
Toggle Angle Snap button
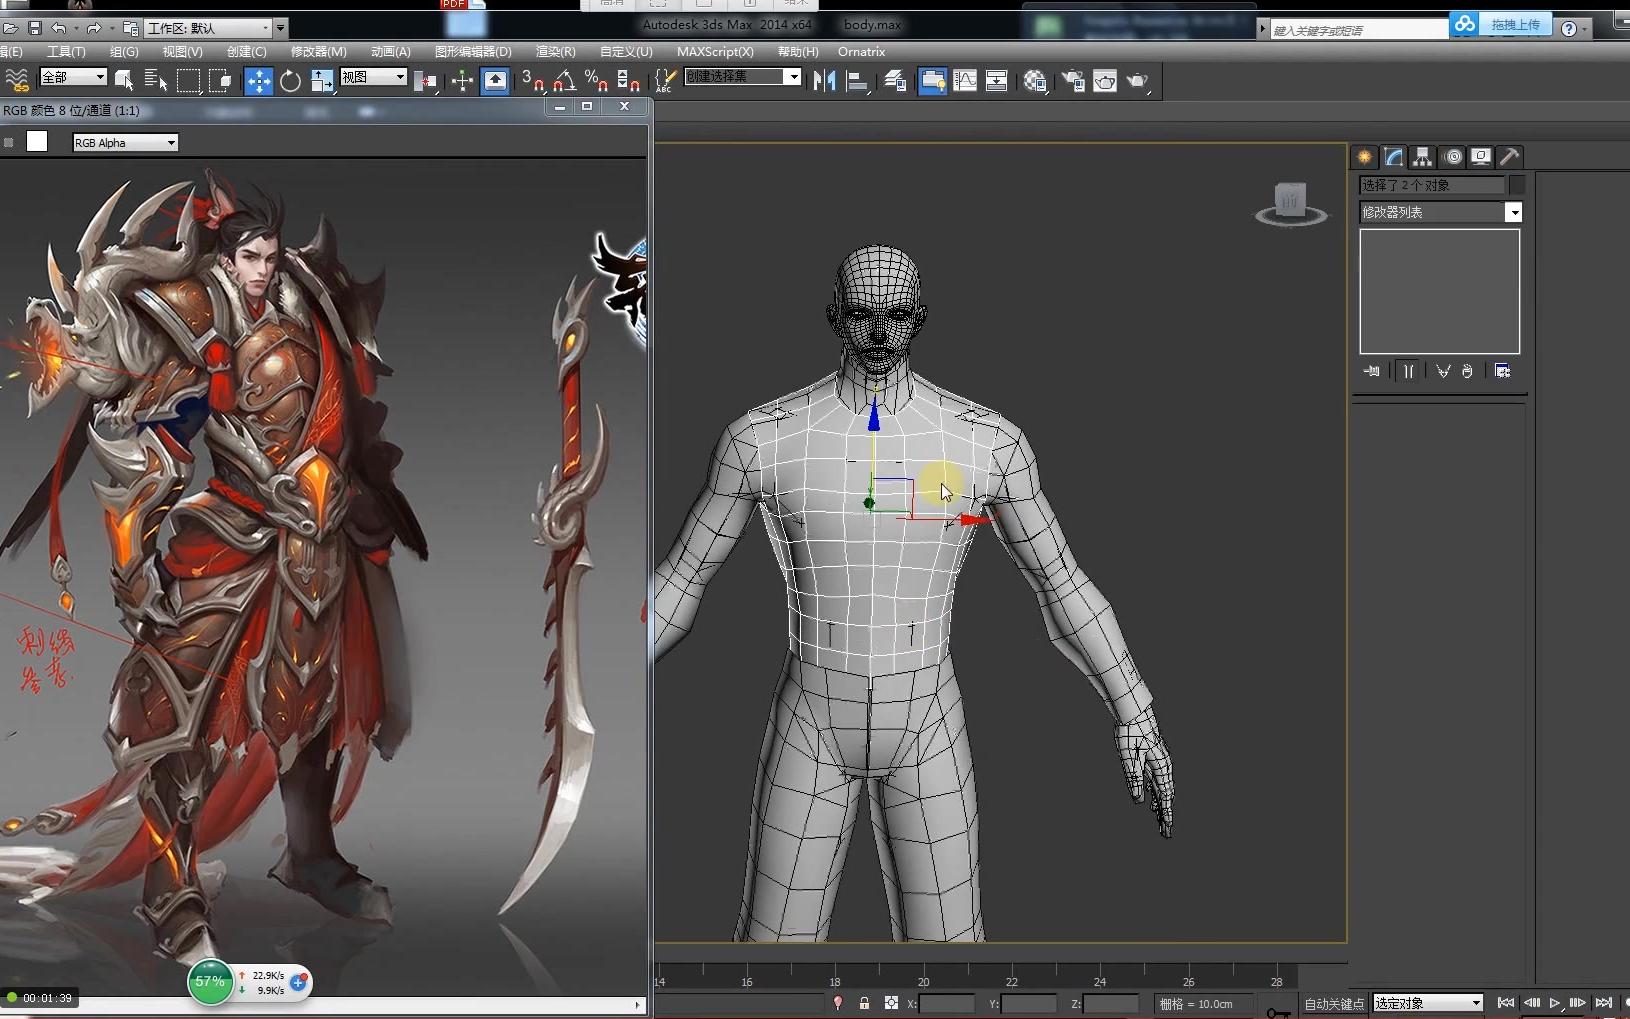pyautogui.click(x=565, y=81)
